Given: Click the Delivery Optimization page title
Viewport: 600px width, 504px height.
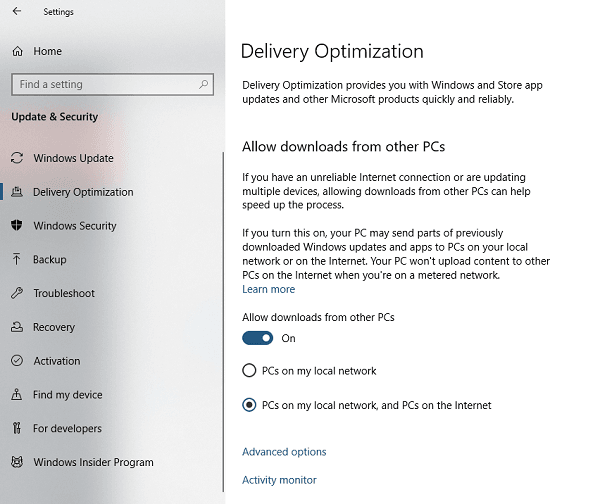Looking at the screenshot, I should click(332, 52).
